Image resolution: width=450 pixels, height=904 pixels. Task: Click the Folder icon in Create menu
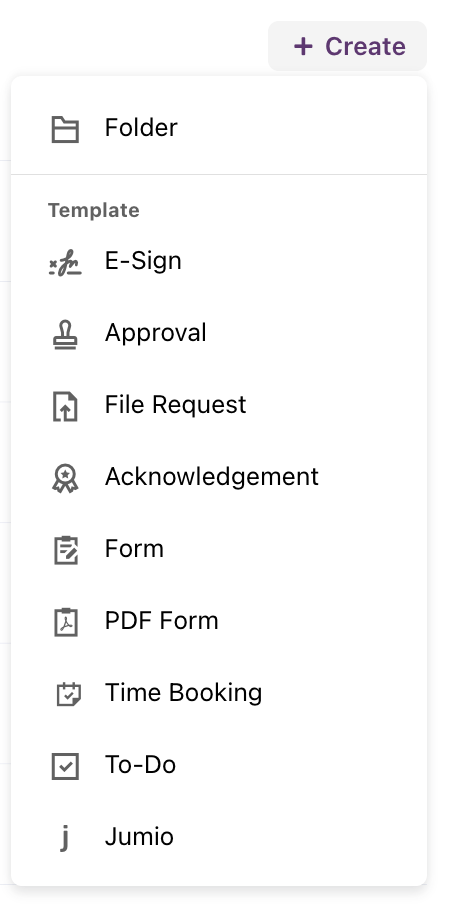pyautogui.click(x=65, y=129)
